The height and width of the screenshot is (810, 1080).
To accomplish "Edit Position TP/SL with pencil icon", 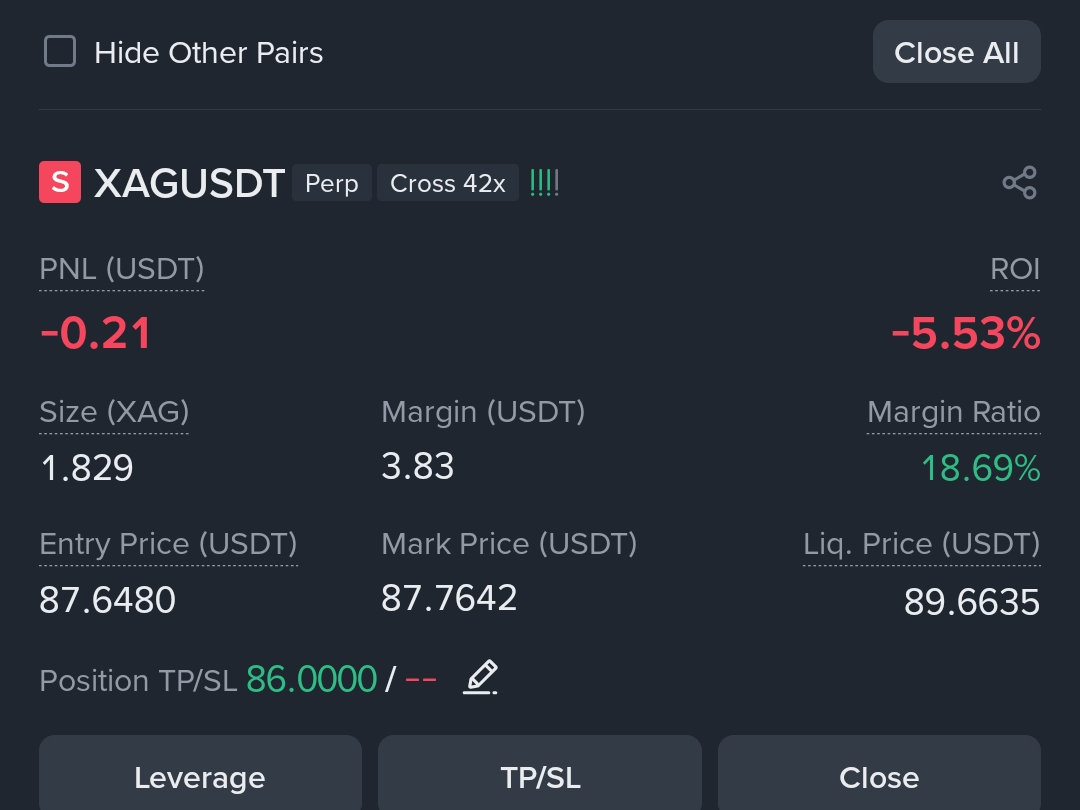I will tap(480, 677).
